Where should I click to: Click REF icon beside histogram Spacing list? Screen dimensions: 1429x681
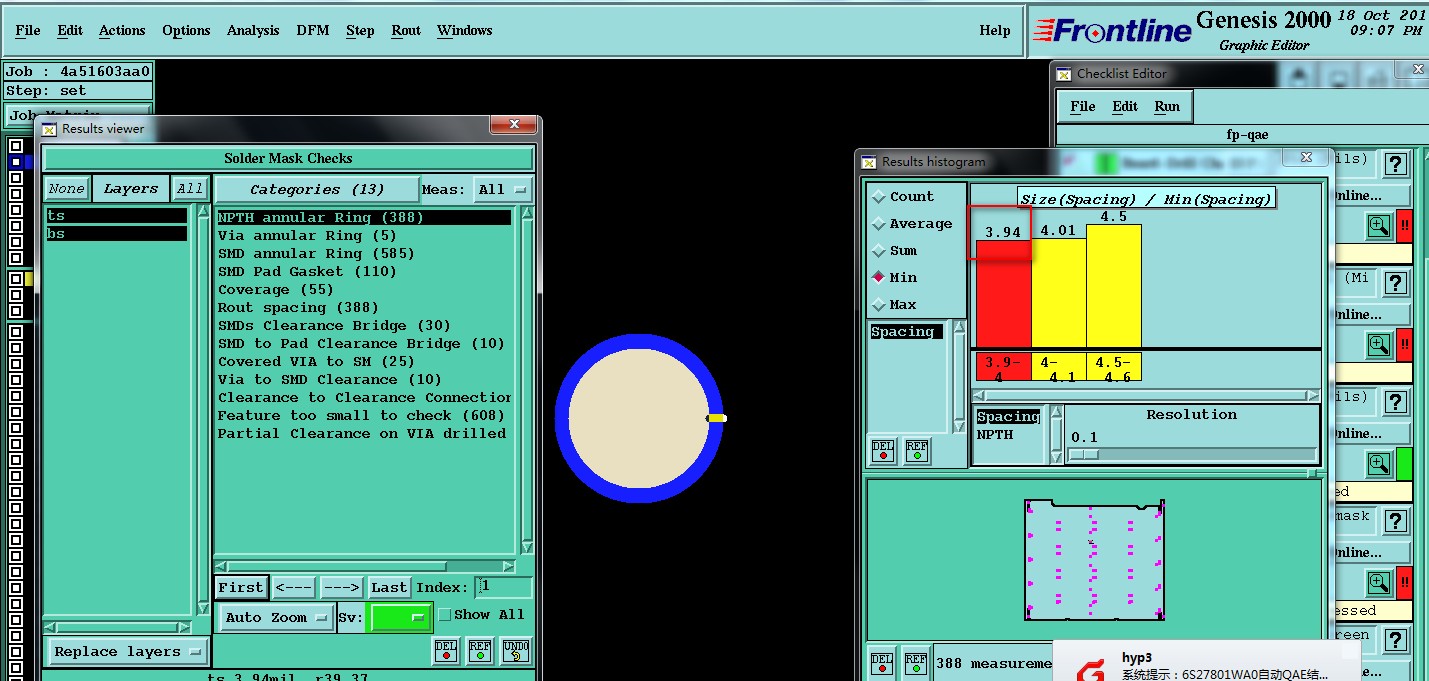(916, 450)
